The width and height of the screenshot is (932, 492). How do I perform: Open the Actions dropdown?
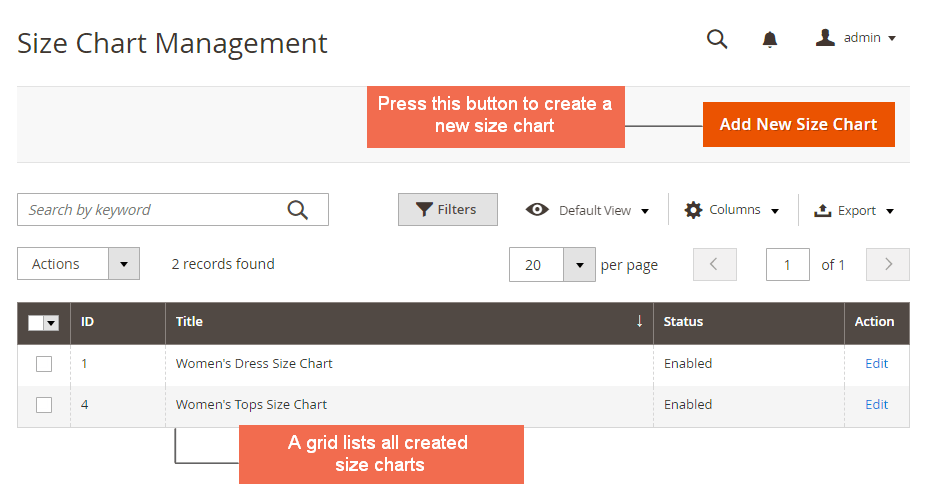point(78,264)
